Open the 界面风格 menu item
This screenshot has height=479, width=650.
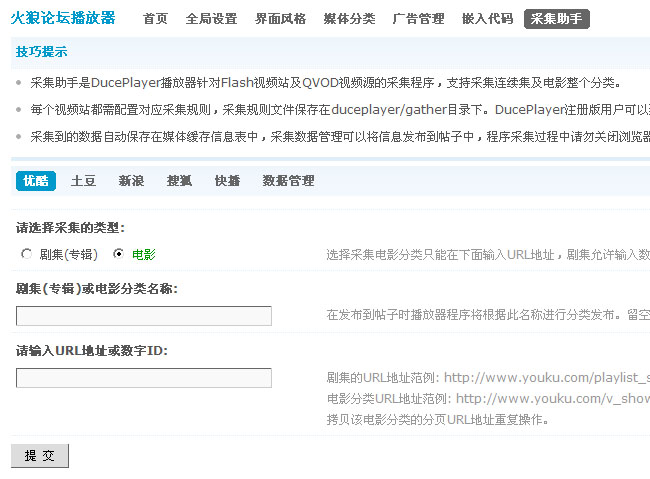pos(281,19)
